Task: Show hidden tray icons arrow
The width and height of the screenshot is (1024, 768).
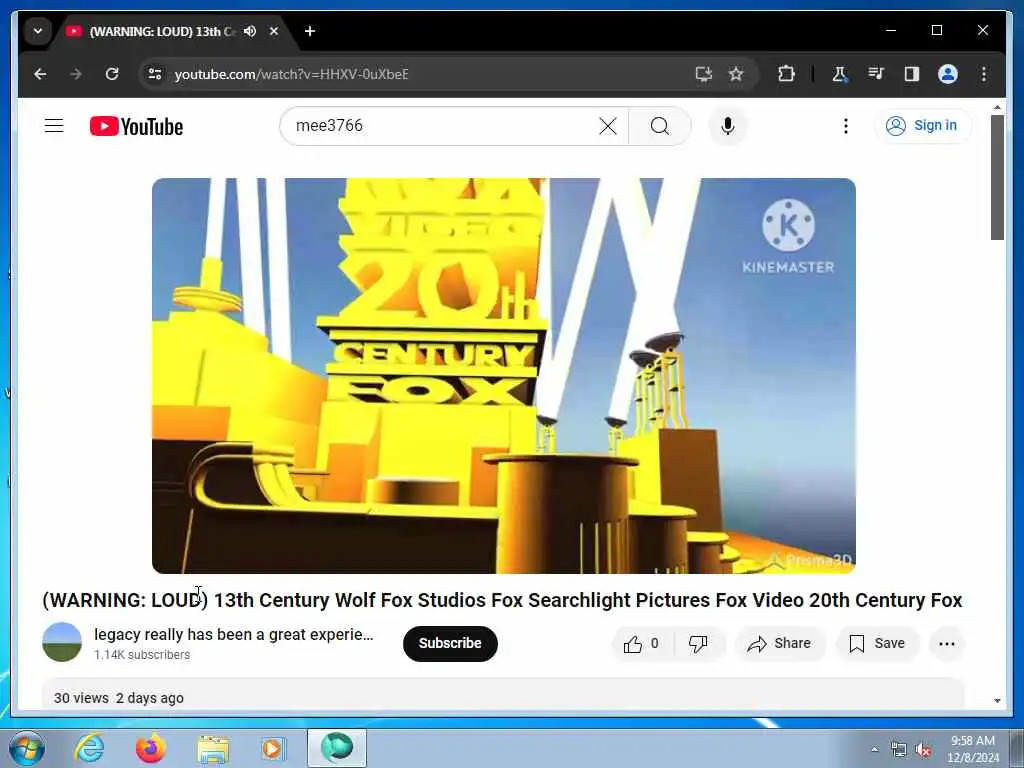Action: point(874,750)
